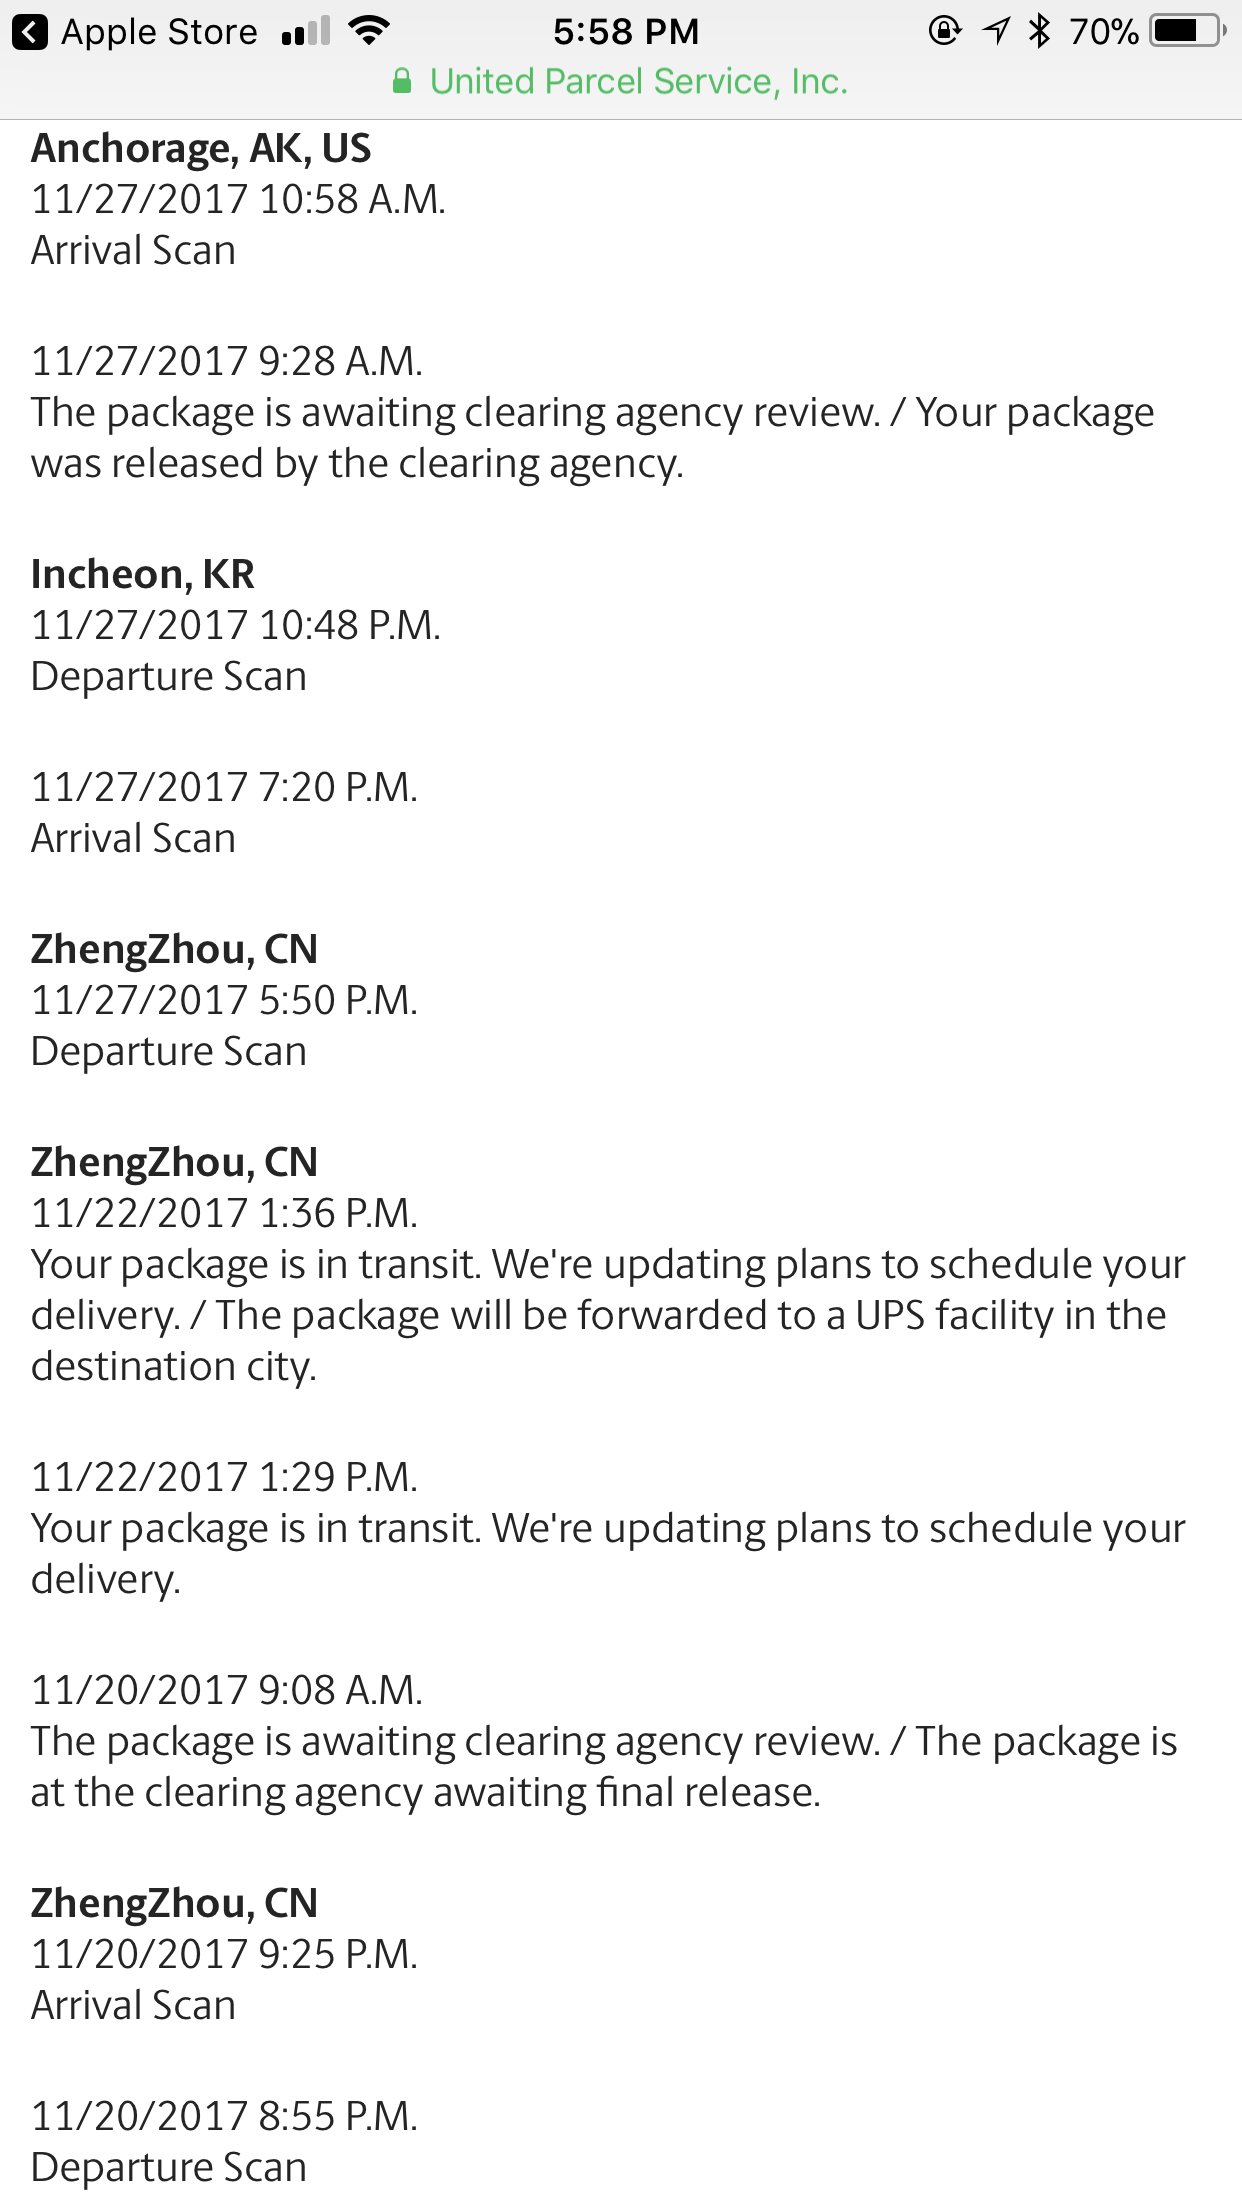The height and width of the screenshot is (2208, 1242).
Task: Select Incheon, KR location heading
Action: click(143, 574)
